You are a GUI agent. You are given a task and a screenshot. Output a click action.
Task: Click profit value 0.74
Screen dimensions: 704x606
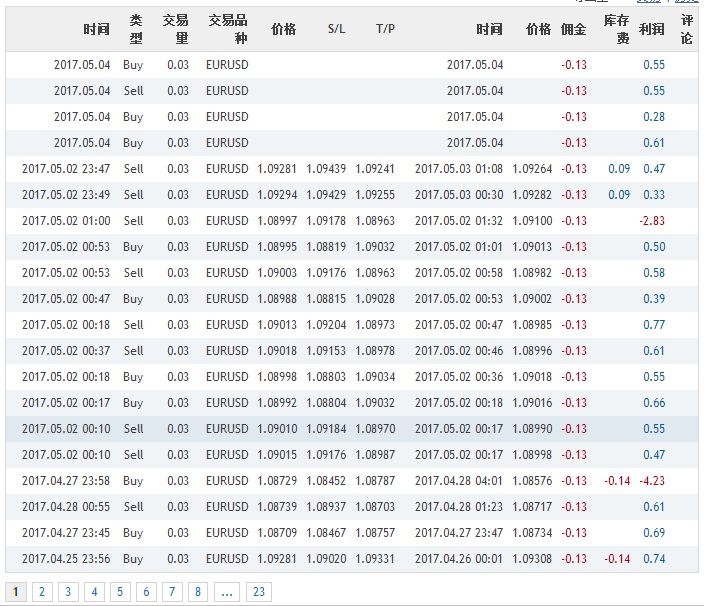coord(654,559)
